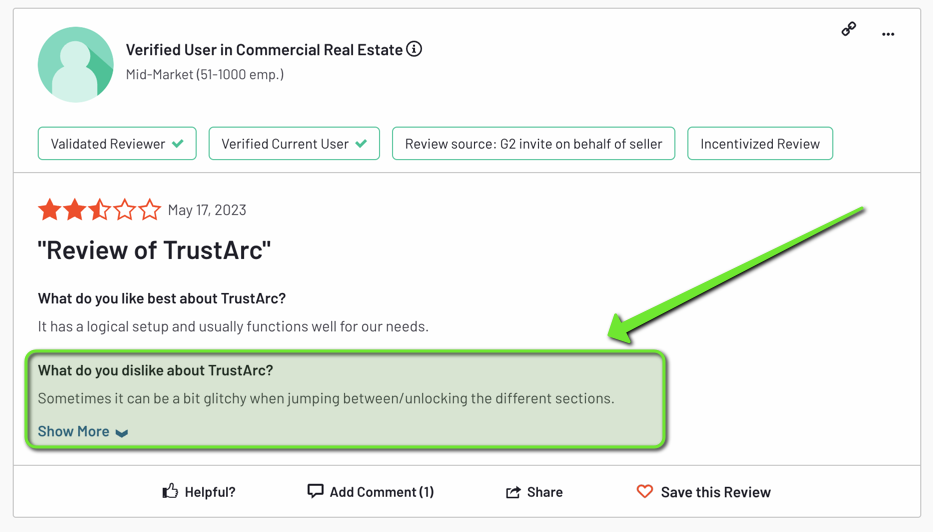Open the "Review of TrustArc" title
Viewport: 933px width, 532px height.
[154, 251]
